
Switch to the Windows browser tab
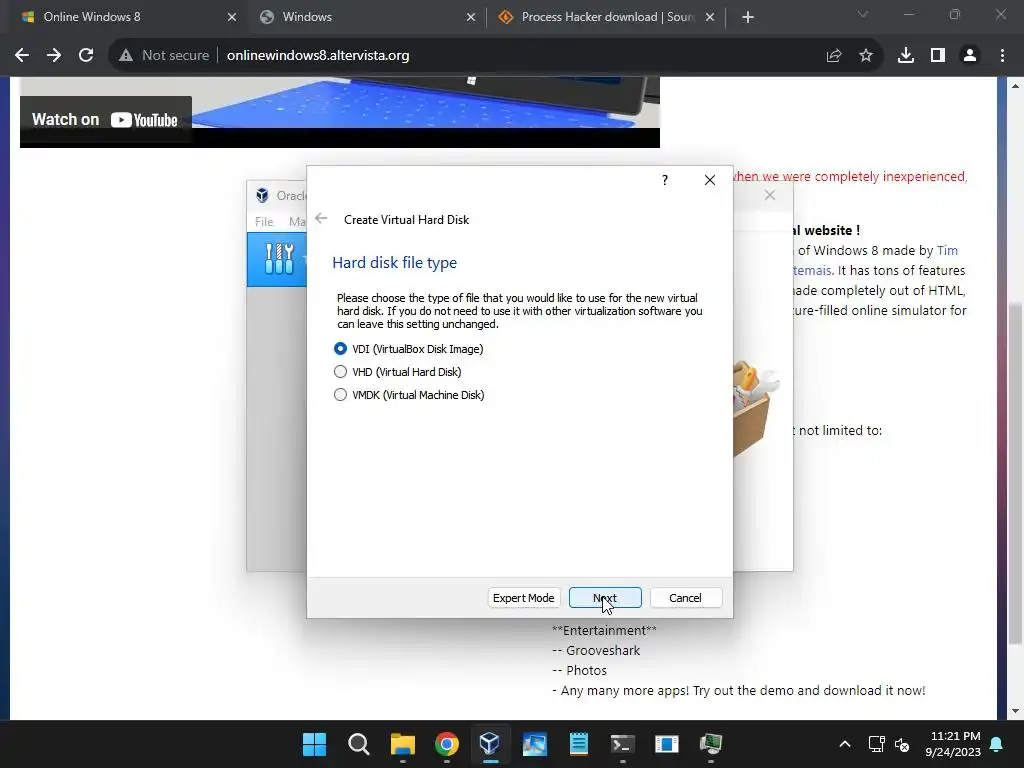click(x=366, y=17)
